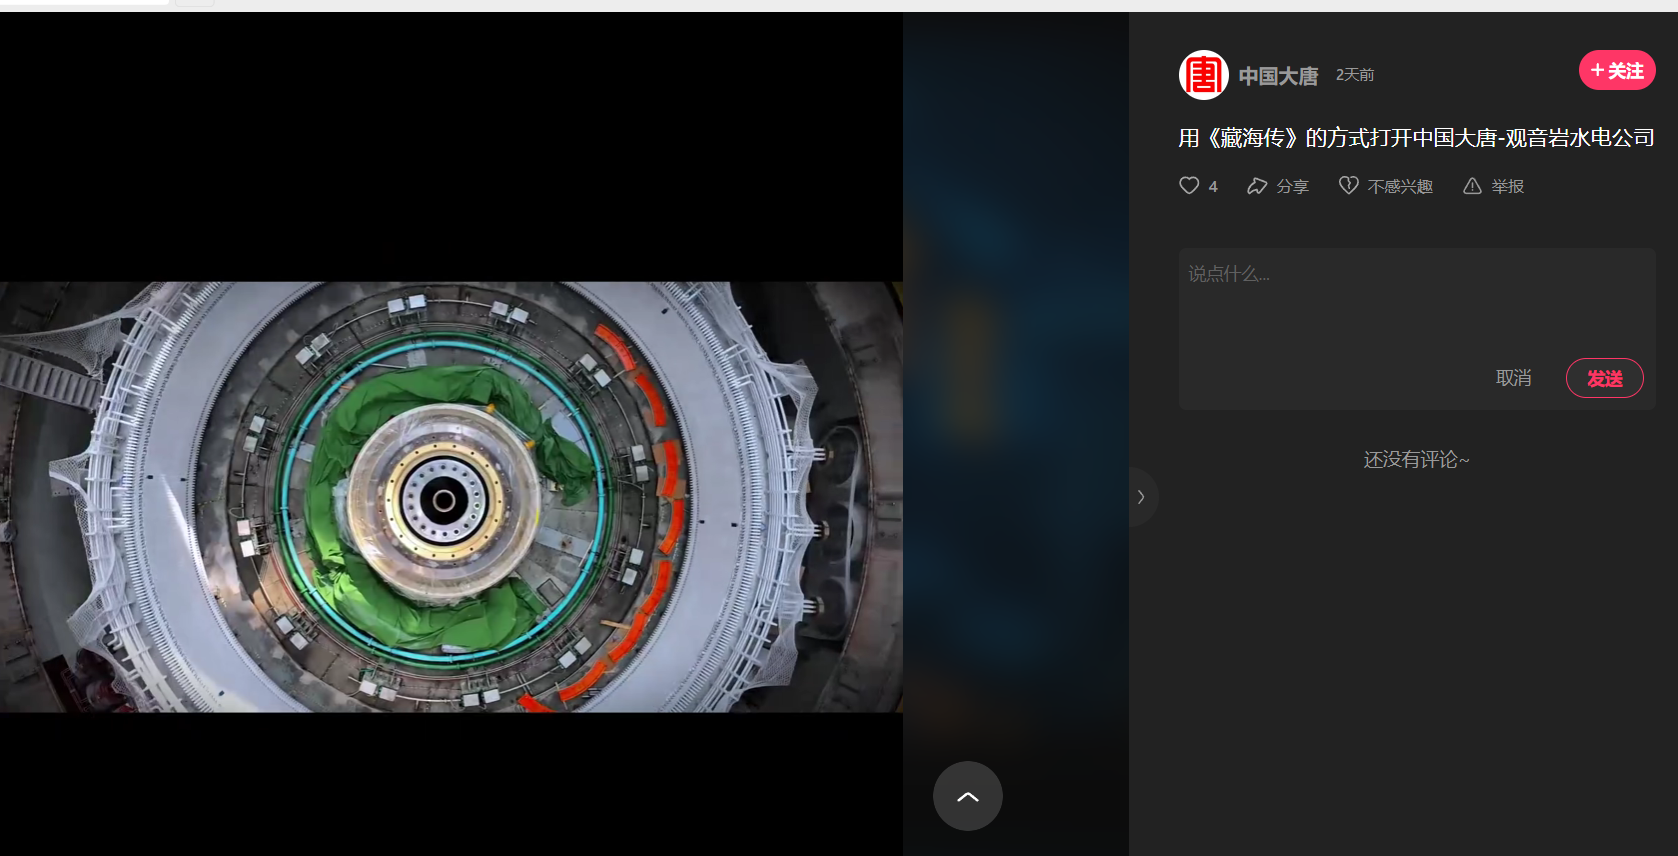Report the video using 举报 icon
The height and width of the screenshot is (856, 1678).
(x=1472, y=186)
